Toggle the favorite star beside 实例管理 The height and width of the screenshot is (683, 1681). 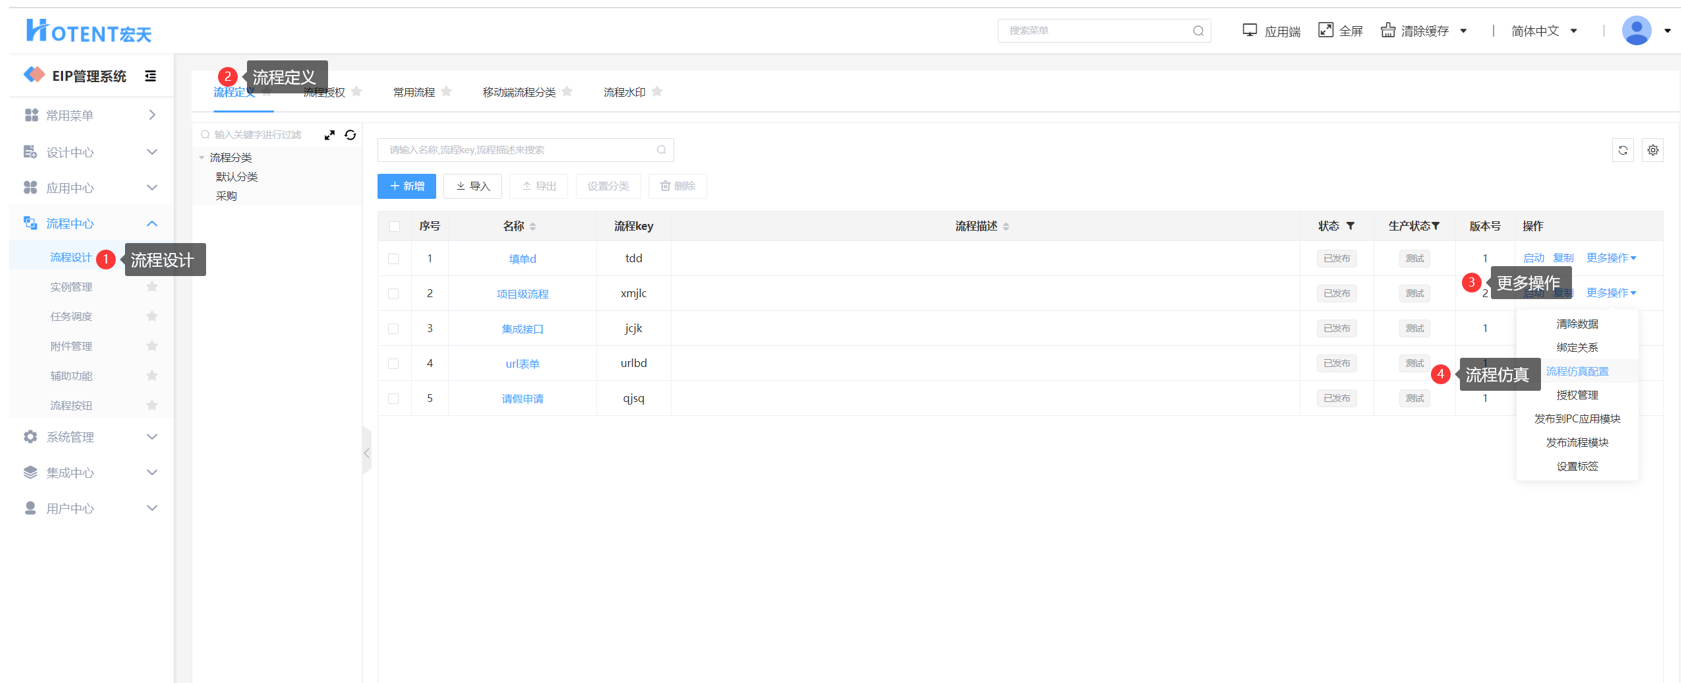click(x=152, y=287)
